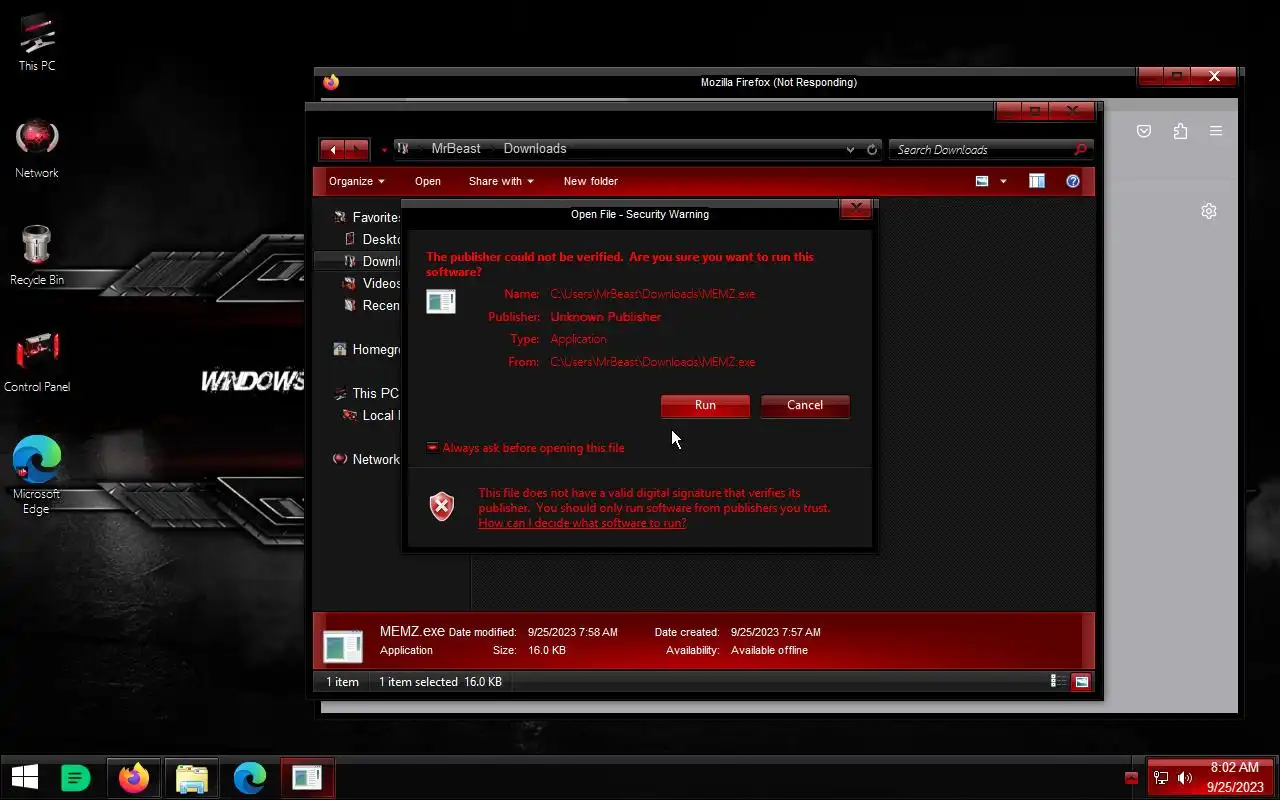Select Network in navigation pane
The height and width of the screenshot is (800, 1280).
(x=366, y=459)
